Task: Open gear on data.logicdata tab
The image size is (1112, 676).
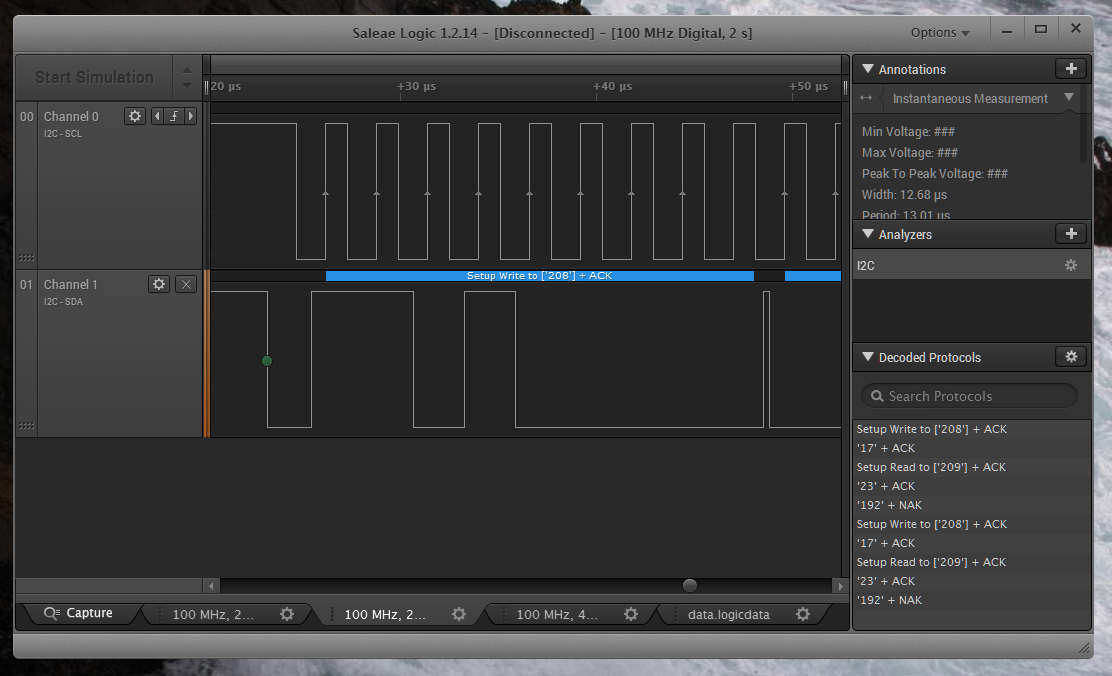Action: pyautogui.click(x=803, y=614)
